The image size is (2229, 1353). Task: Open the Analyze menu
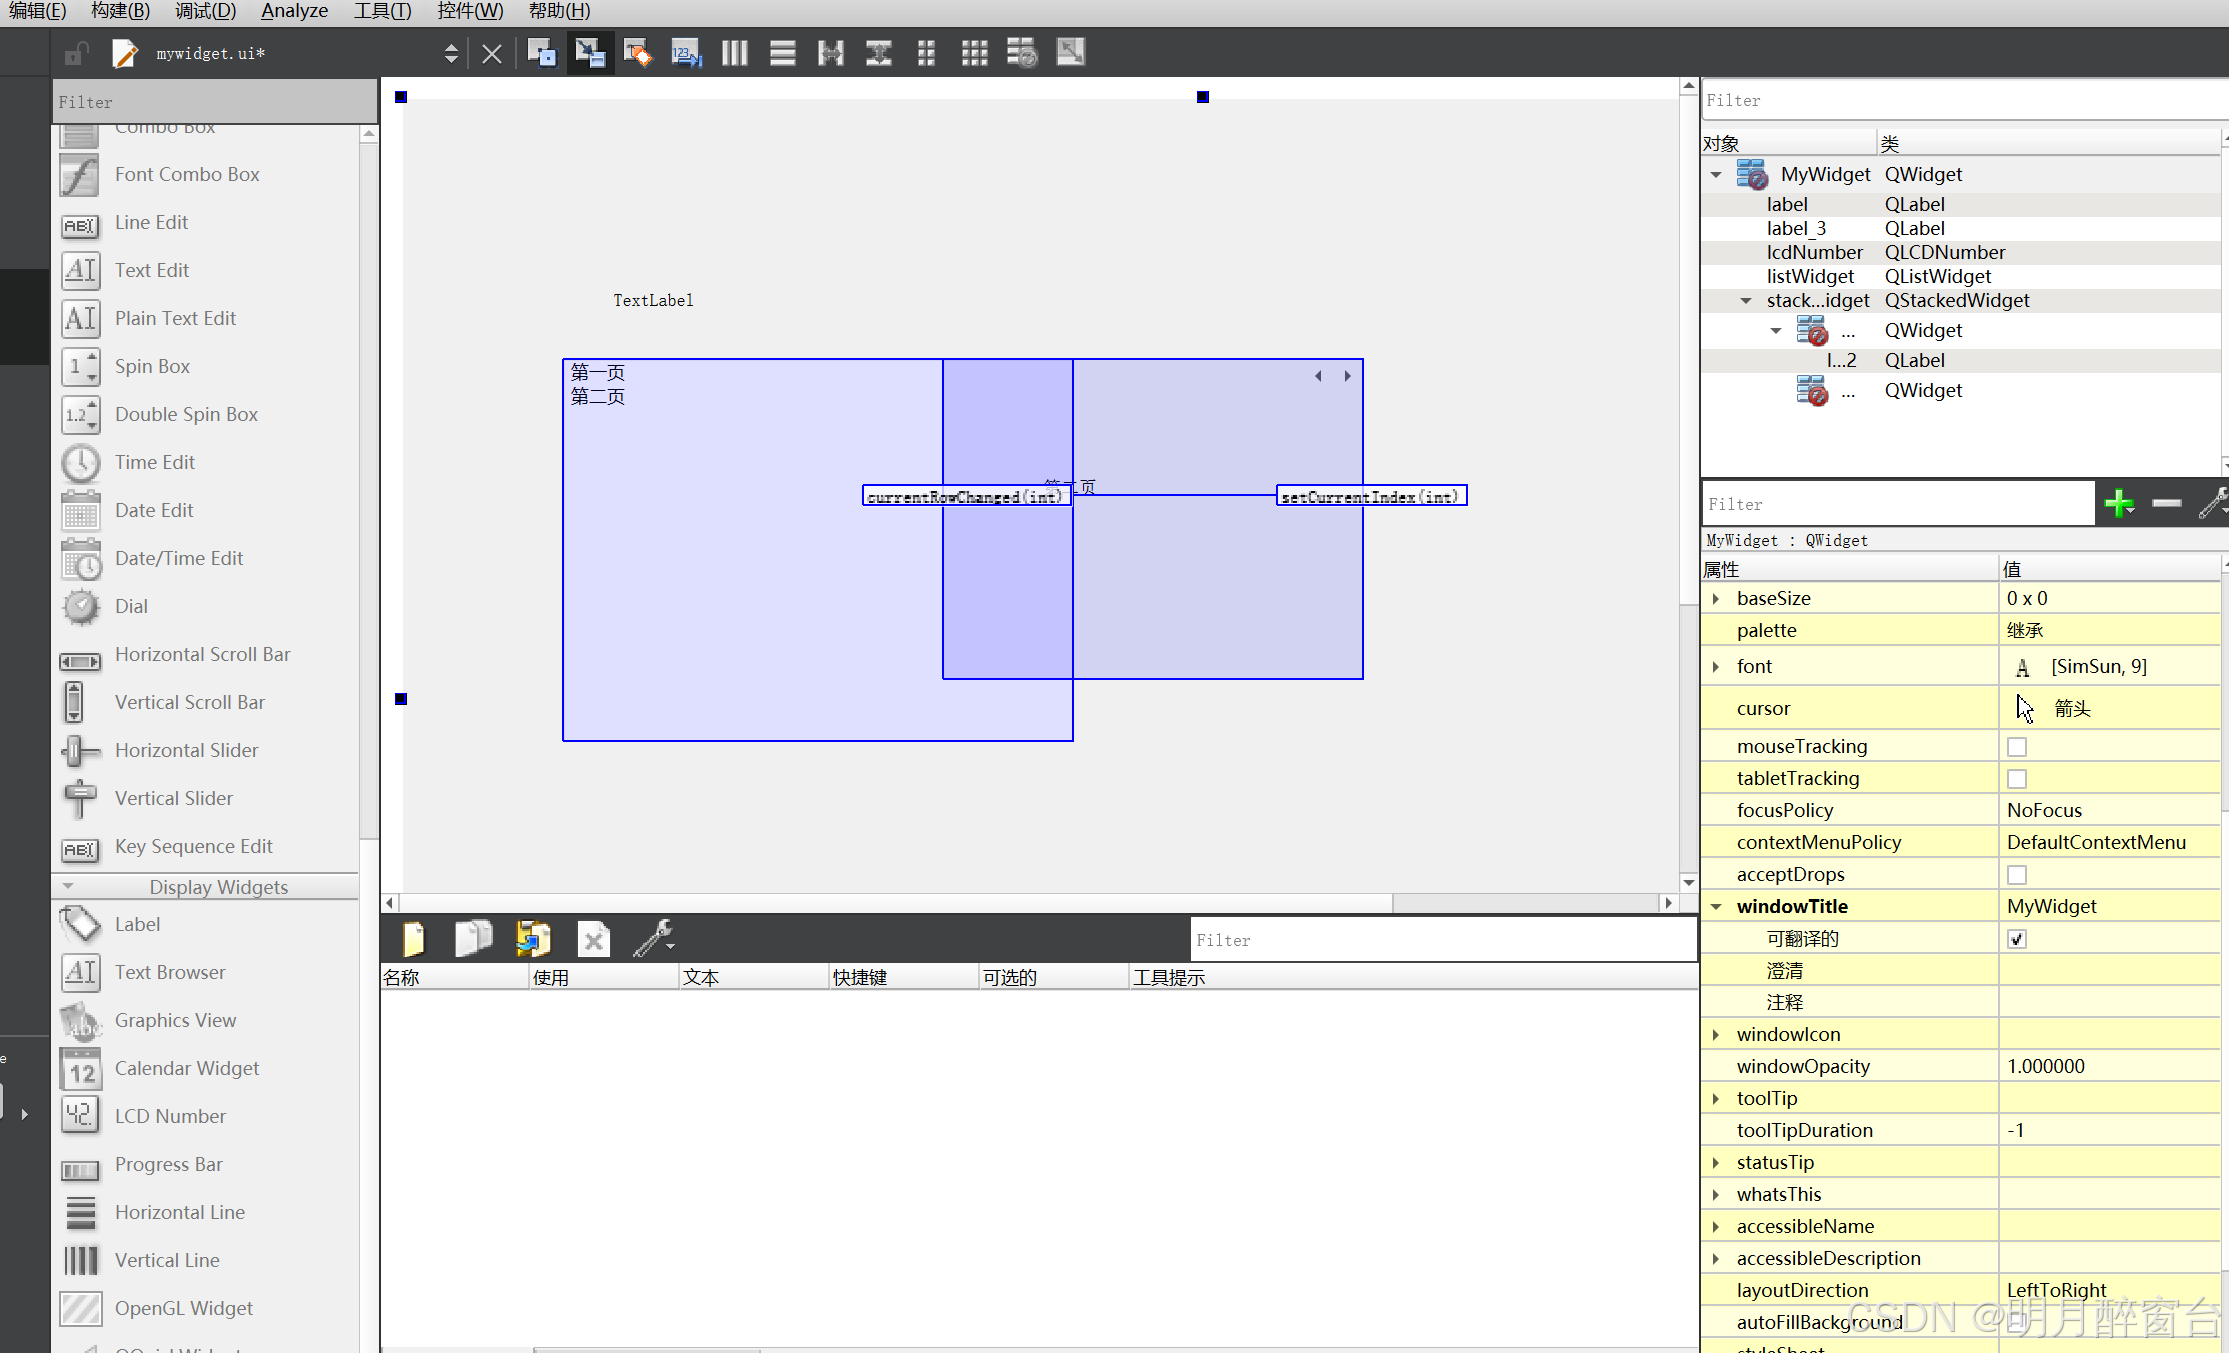[x=294, y=11]
